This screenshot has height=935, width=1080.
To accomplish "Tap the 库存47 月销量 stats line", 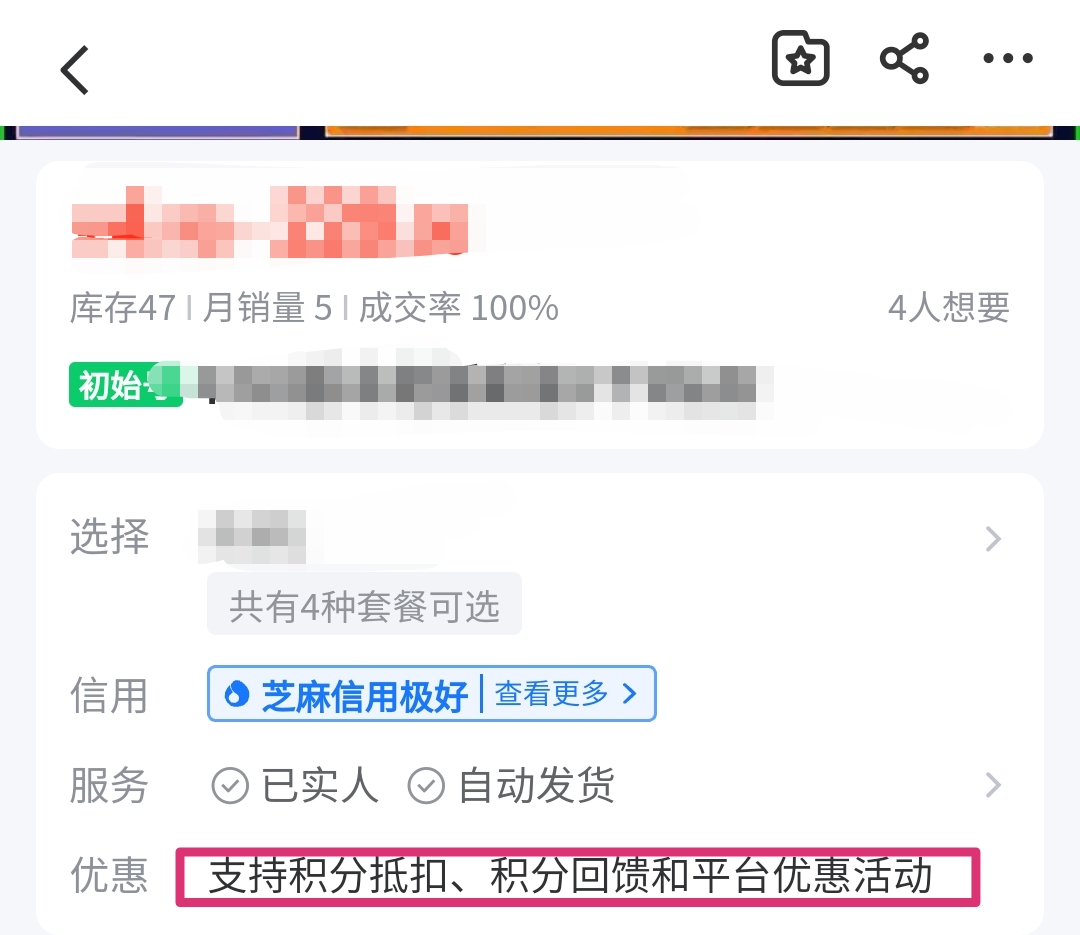I will (314, 307).
